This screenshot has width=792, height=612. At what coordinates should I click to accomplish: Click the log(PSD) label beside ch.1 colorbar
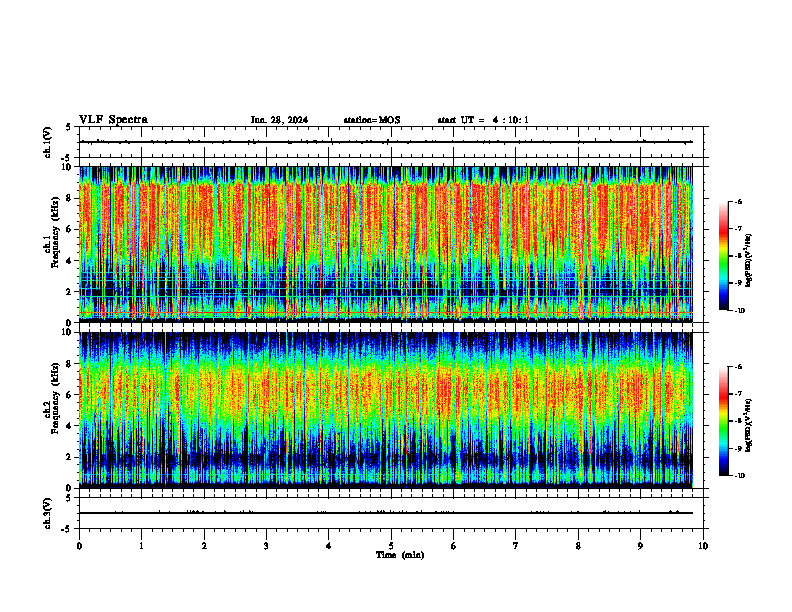point(749,261)
